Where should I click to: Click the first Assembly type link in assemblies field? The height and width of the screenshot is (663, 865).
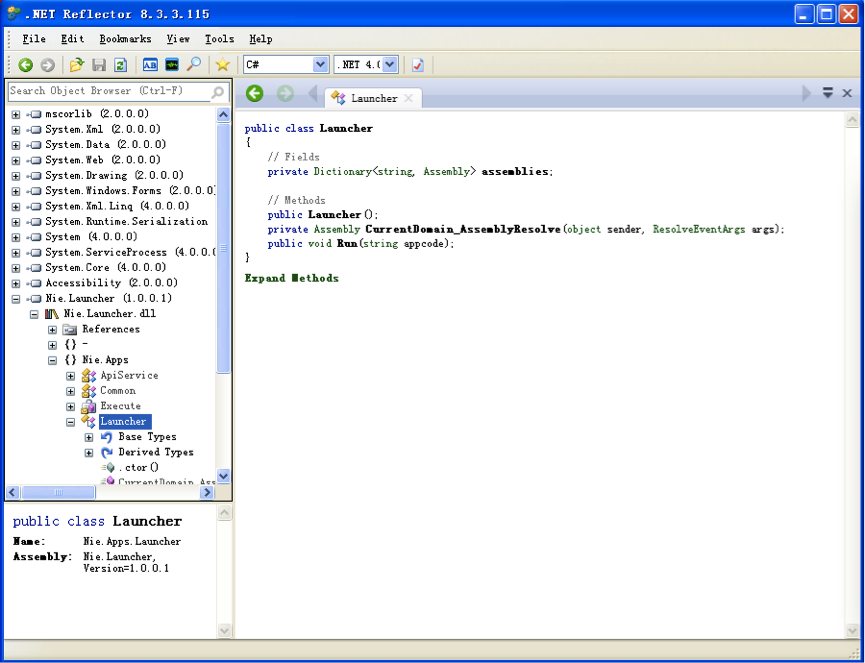pos(446,172)
